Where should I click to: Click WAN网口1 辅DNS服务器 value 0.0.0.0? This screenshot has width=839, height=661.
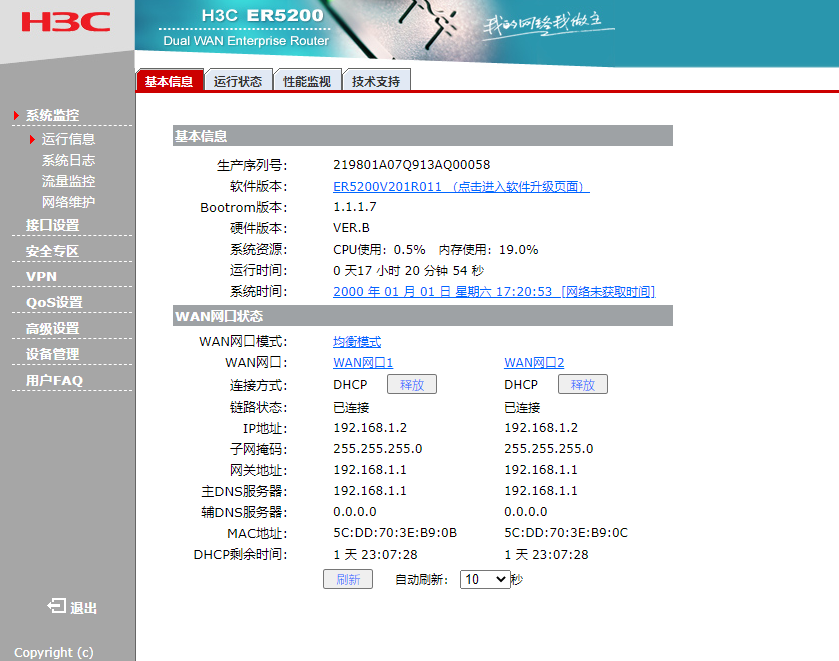tap(354, 512)
